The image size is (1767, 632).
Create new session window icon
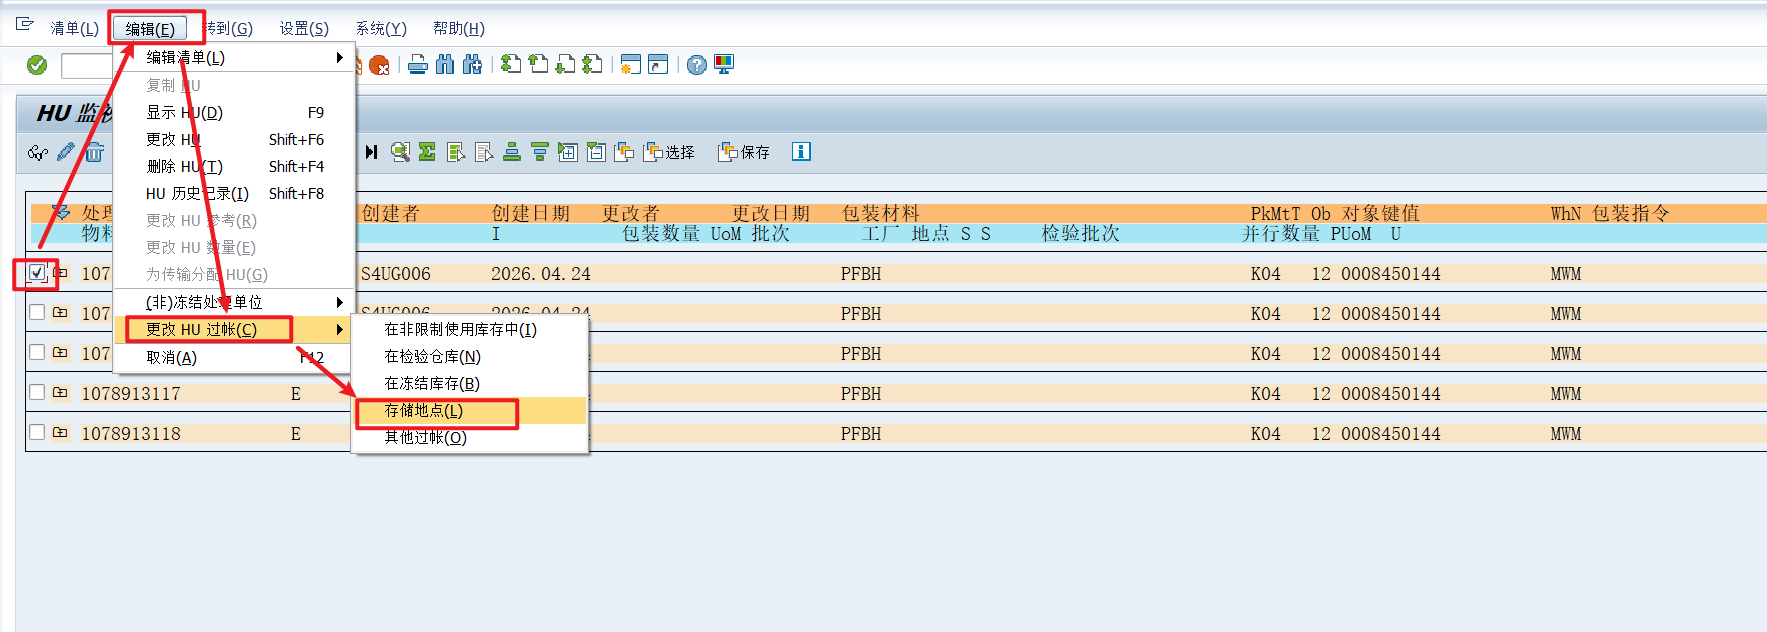[x=630, y=65]
